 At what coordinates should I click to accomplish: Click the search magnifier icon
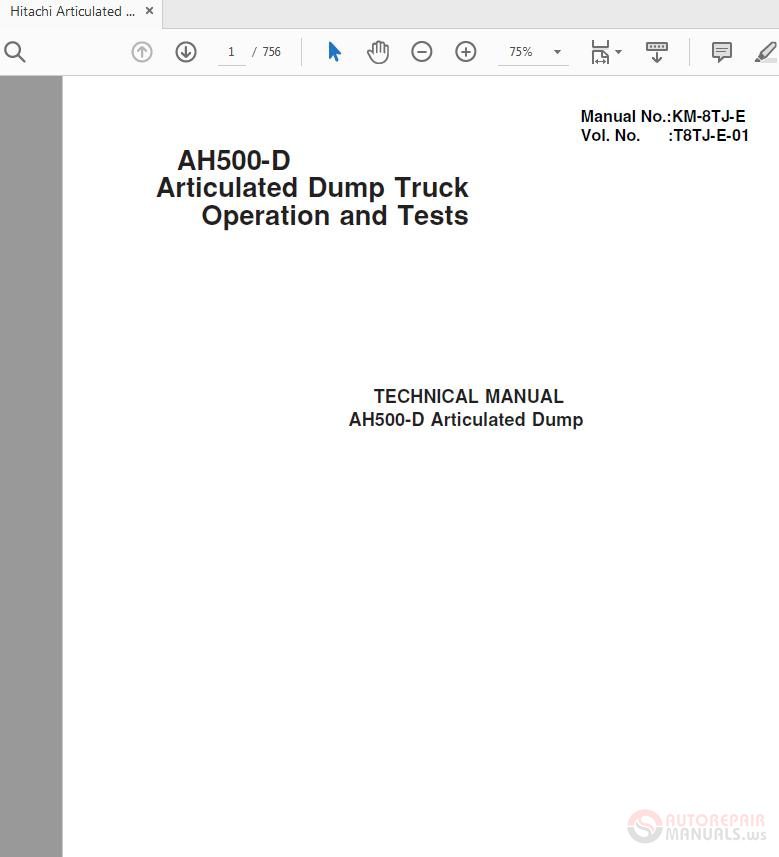click(15, 52)
